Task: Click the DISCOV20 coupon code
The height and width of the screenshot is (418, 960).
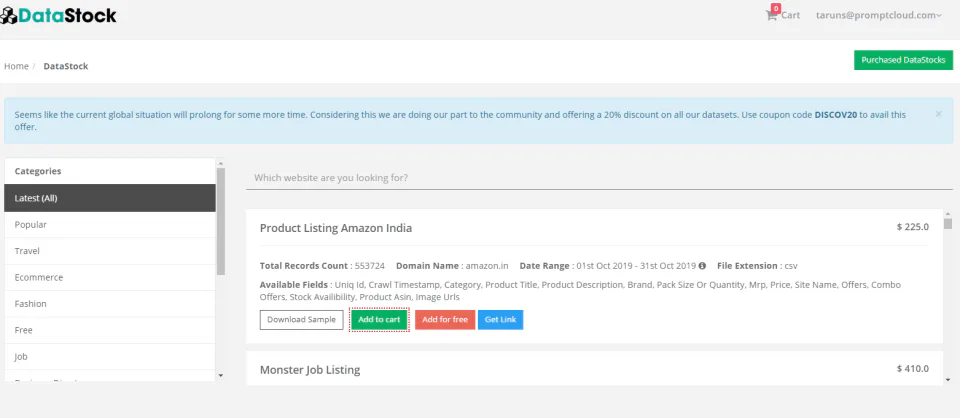Action: 836,114
